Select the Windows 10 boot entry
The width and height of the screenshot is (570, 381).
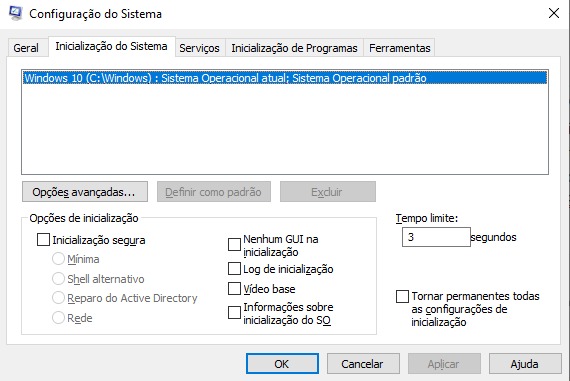point(285,78)
